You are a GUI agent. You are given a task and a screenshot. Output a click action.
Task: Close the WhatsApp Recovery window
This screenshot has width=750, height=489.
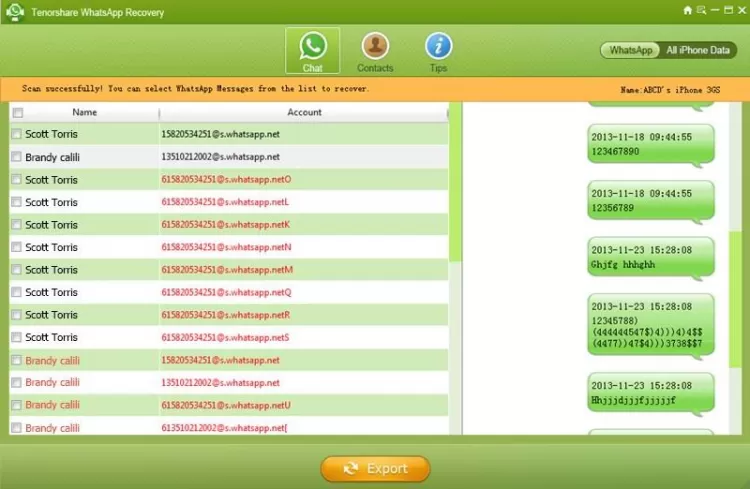[x=742, y=10]
